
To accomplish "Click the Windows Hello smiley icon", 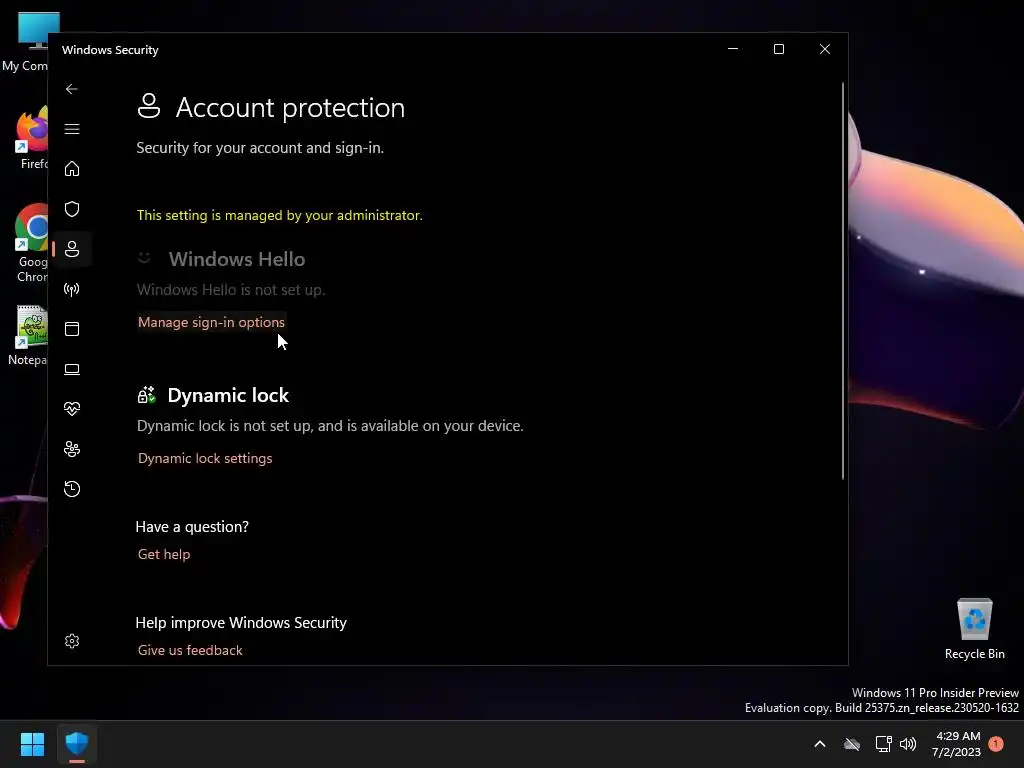I will [x=144, y=259].
